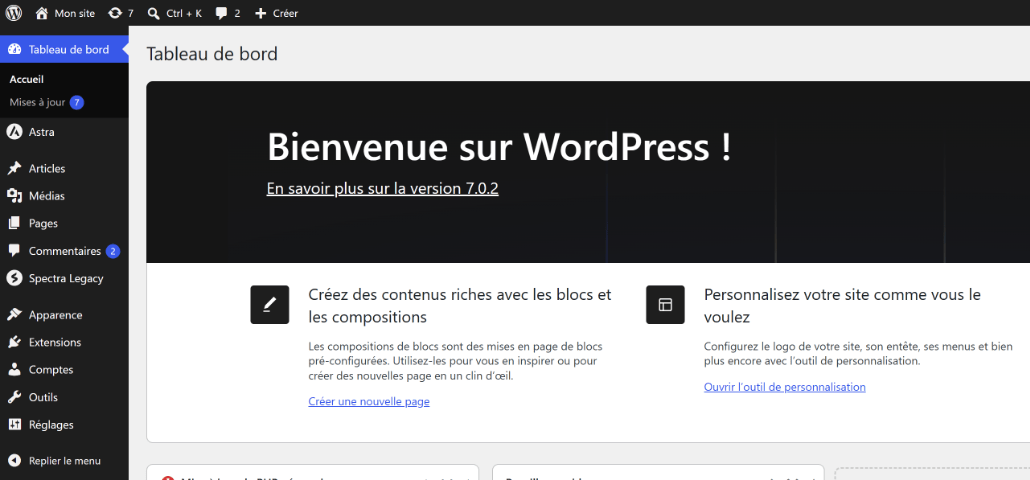Click the Médias icon in sidebar
The width and height of the screenshot is (1030, 480).
point(14,196)
